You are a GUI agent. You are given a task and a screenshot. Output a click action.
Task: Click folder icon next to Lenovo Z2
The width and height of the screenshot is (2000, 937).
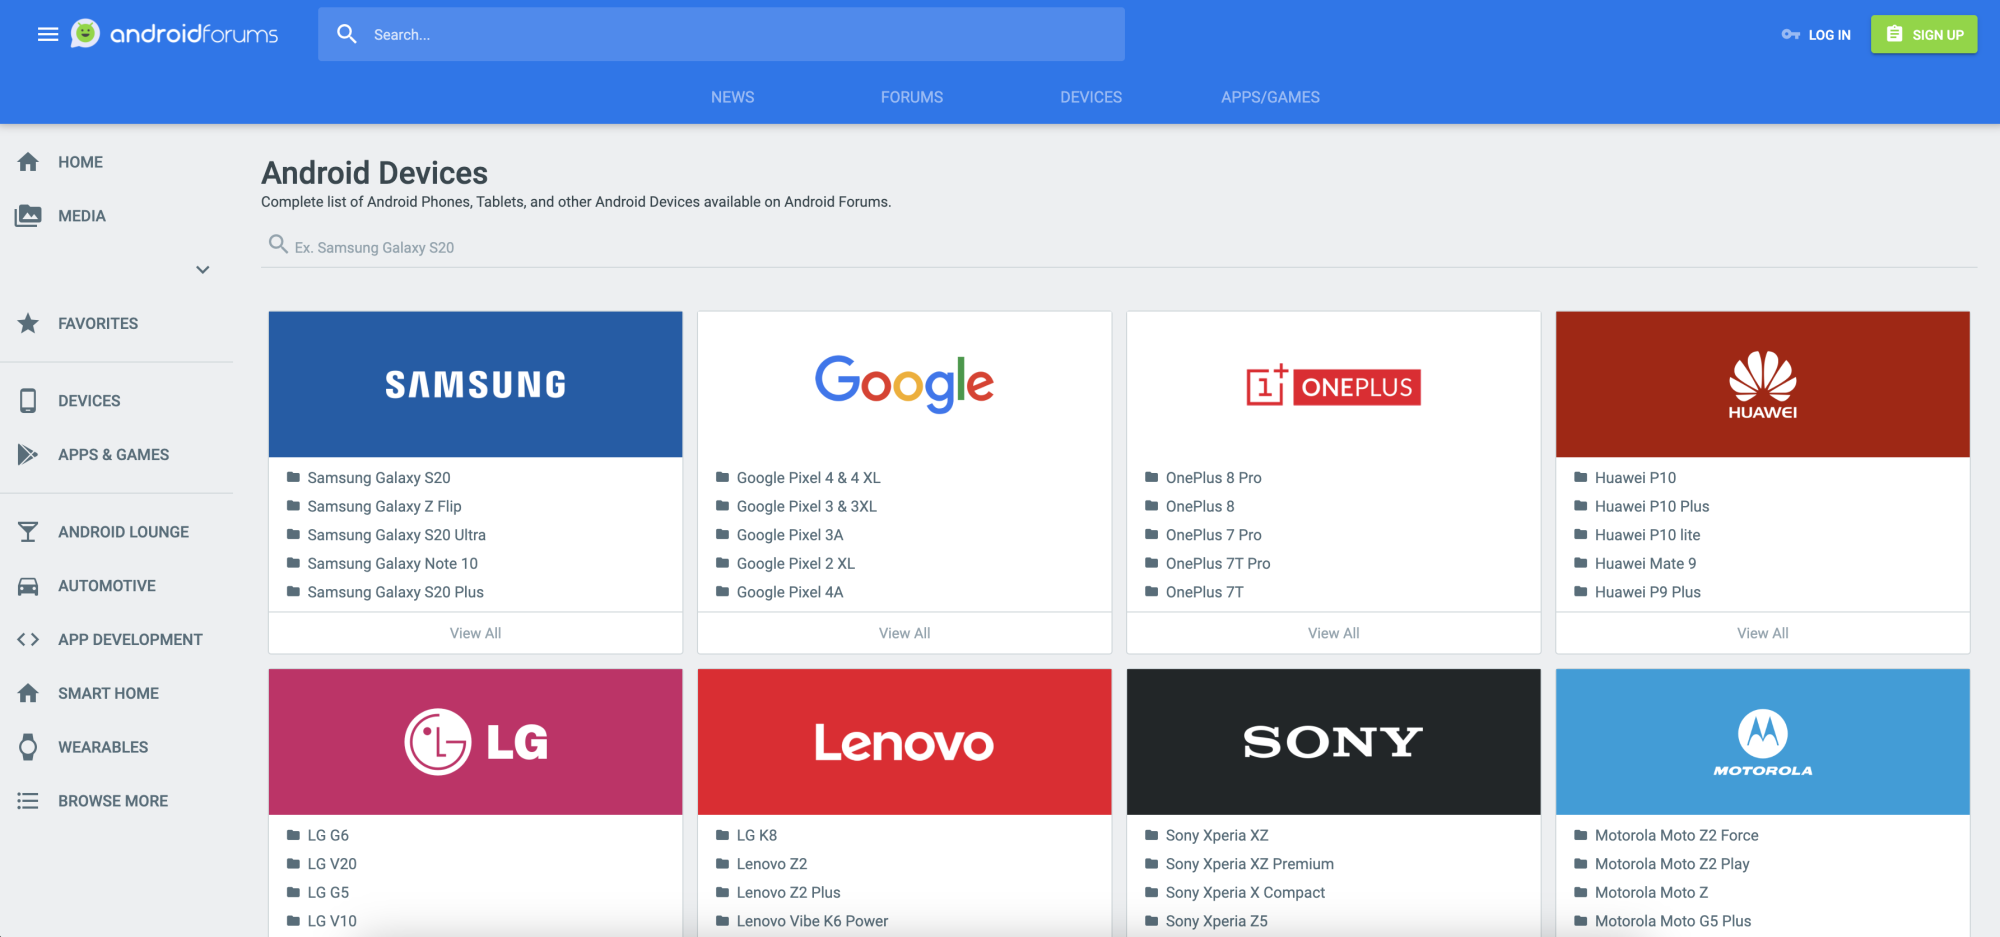(x=723, y=864)
